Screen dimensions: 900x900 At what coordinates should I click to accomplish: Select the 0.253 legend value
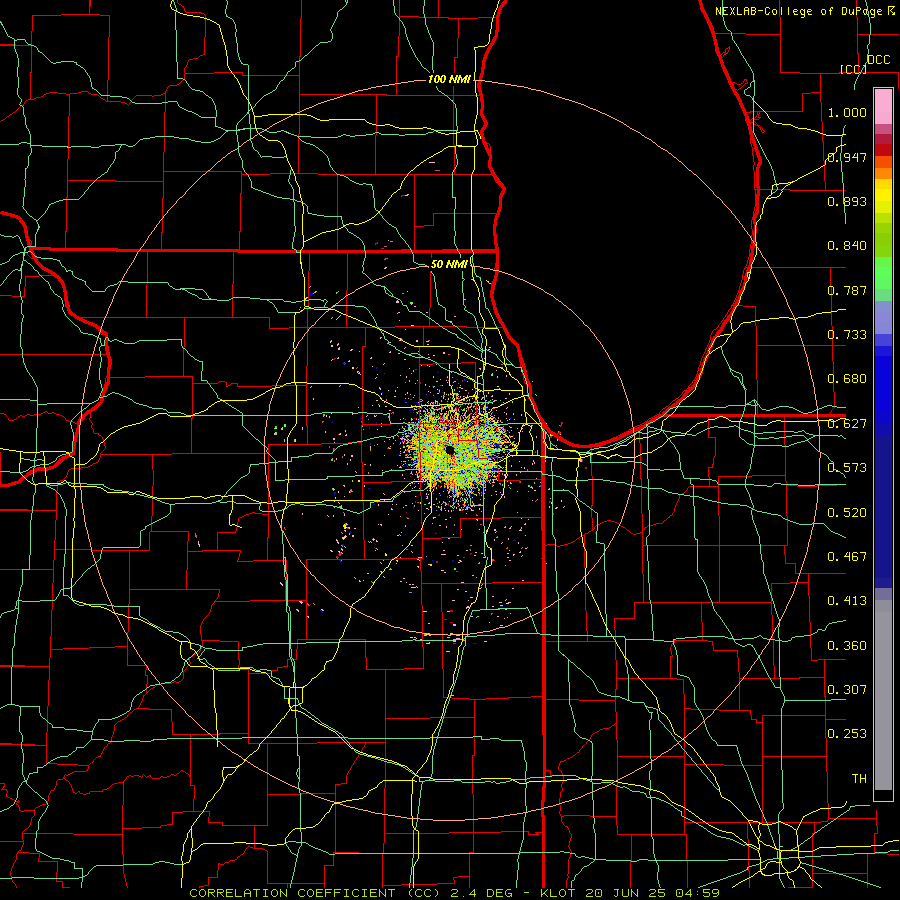(847, 734)
